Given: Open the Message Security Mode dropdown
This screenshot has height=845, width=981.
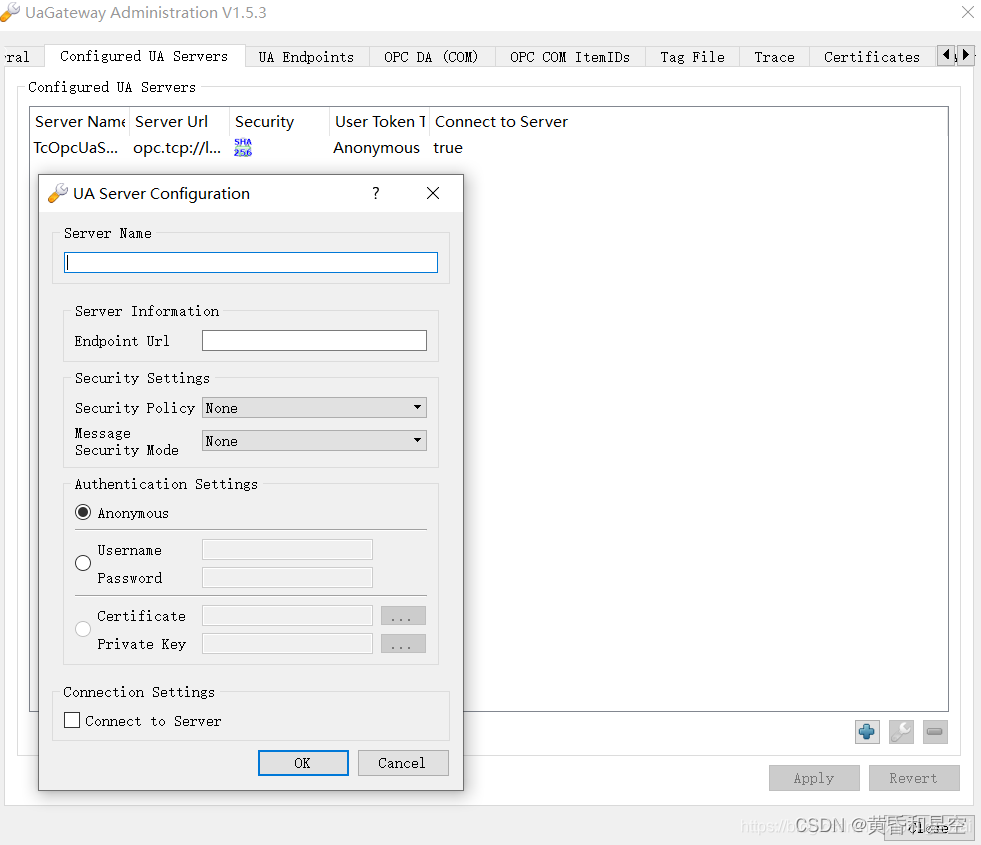Looking at the screenshot, I should pyautogui.click(x=314, y=441).
